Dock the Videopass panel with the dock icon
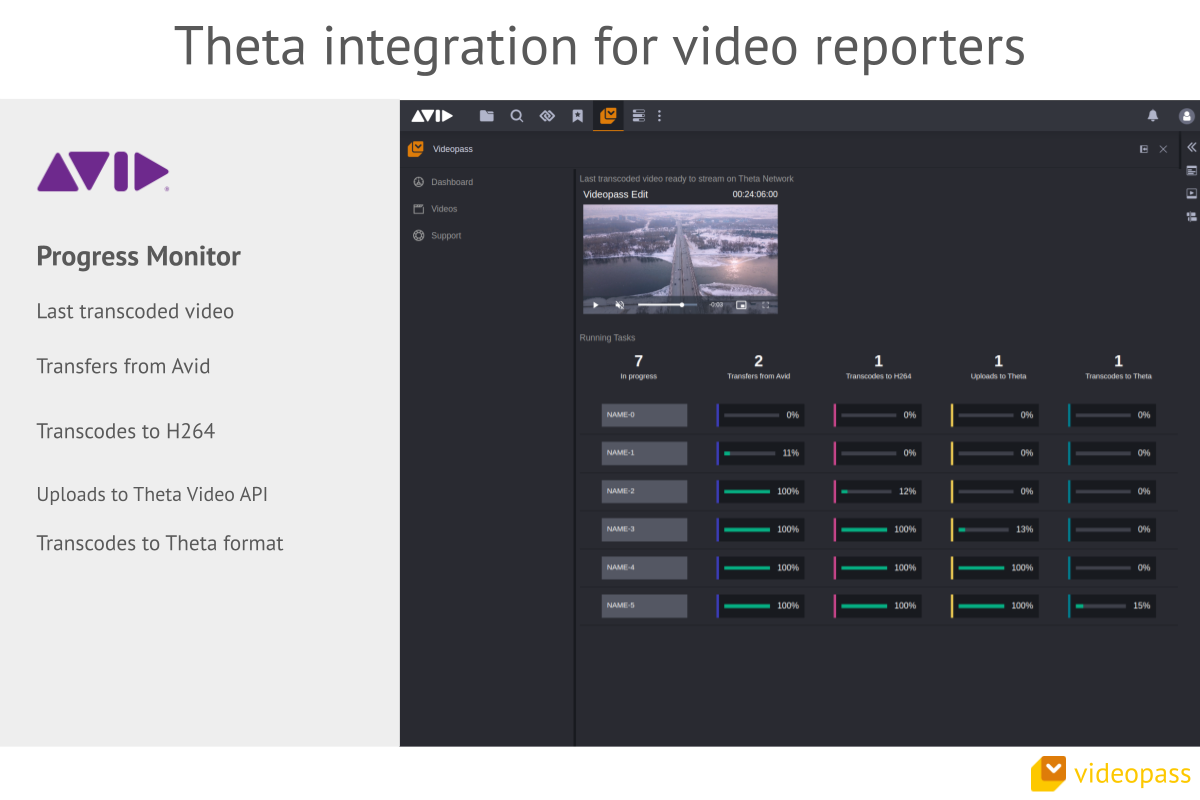This screenshot has height=800, width=1200. (x=1144, y=149)
